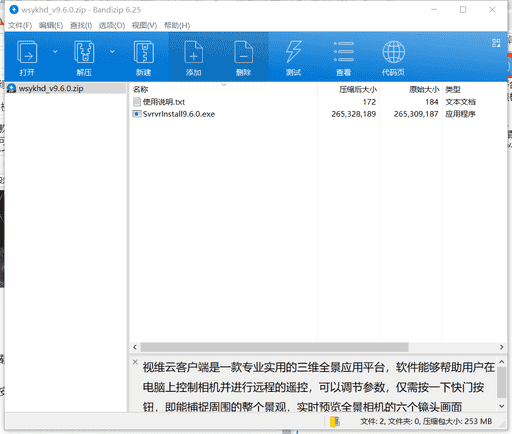Expand the Open (打开) dropdown arrow
Image resolution: width=512 pixels, height=434 pixels.
(x=55, y=52)
